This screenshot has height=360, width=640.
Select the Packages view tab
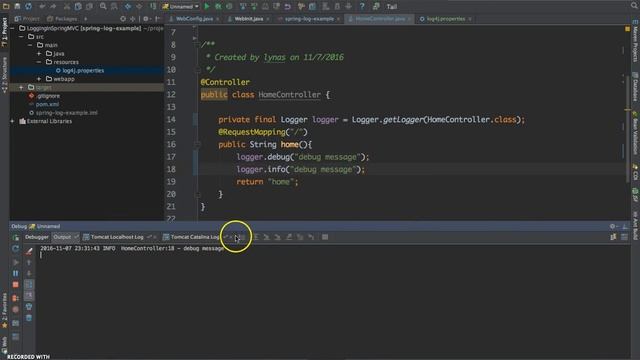62,19
